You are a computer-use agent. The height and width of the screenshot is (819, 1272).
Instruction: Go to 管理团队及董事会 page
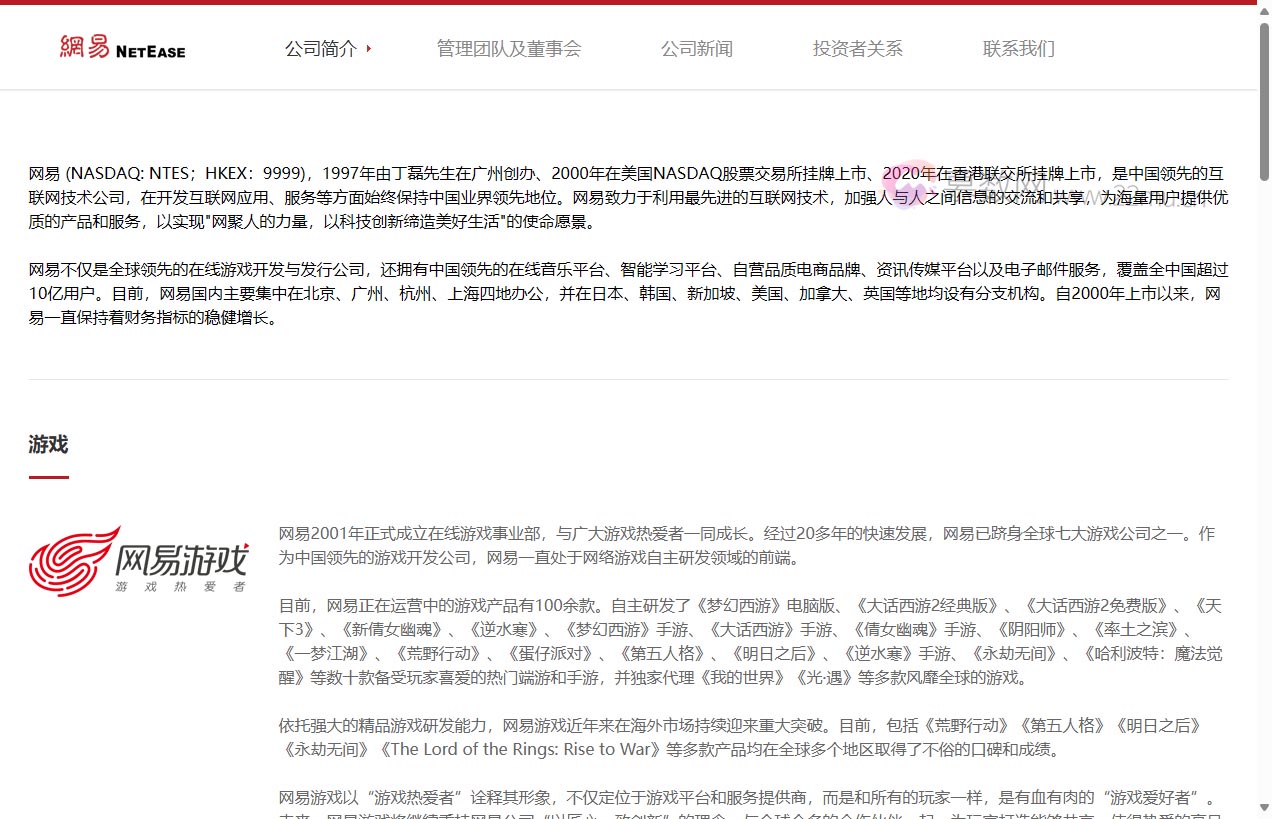coord(508,48)
